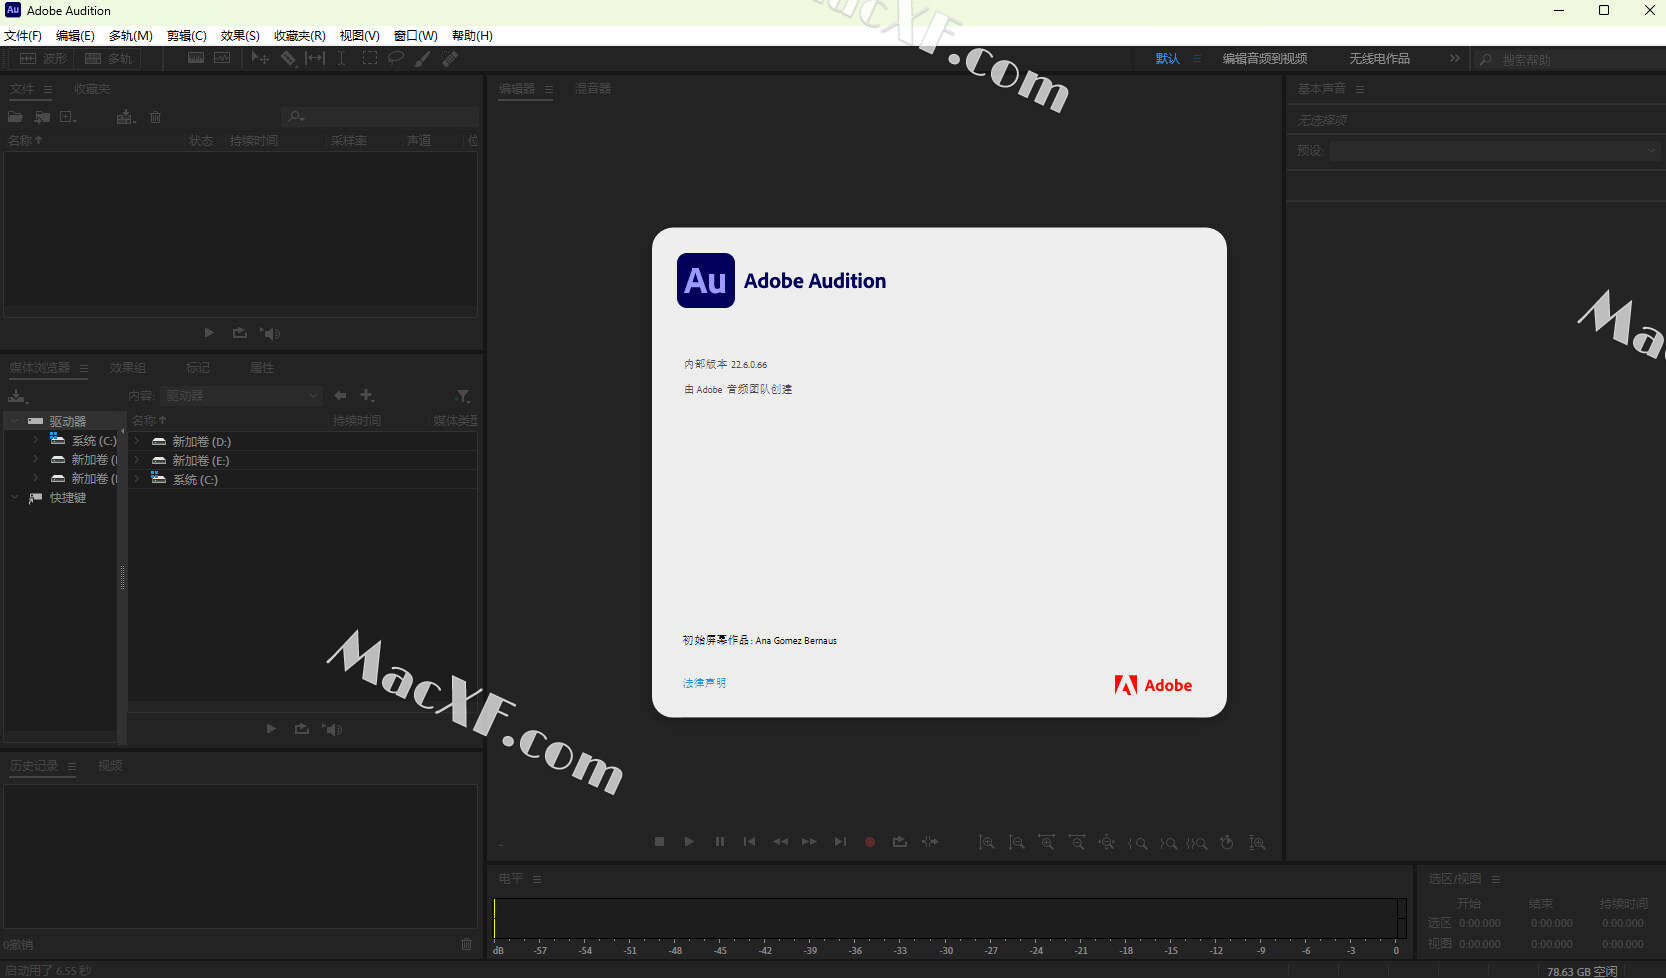Switch to the 视频 tab
Screen dimensions: 1666x978
(110, 766)
